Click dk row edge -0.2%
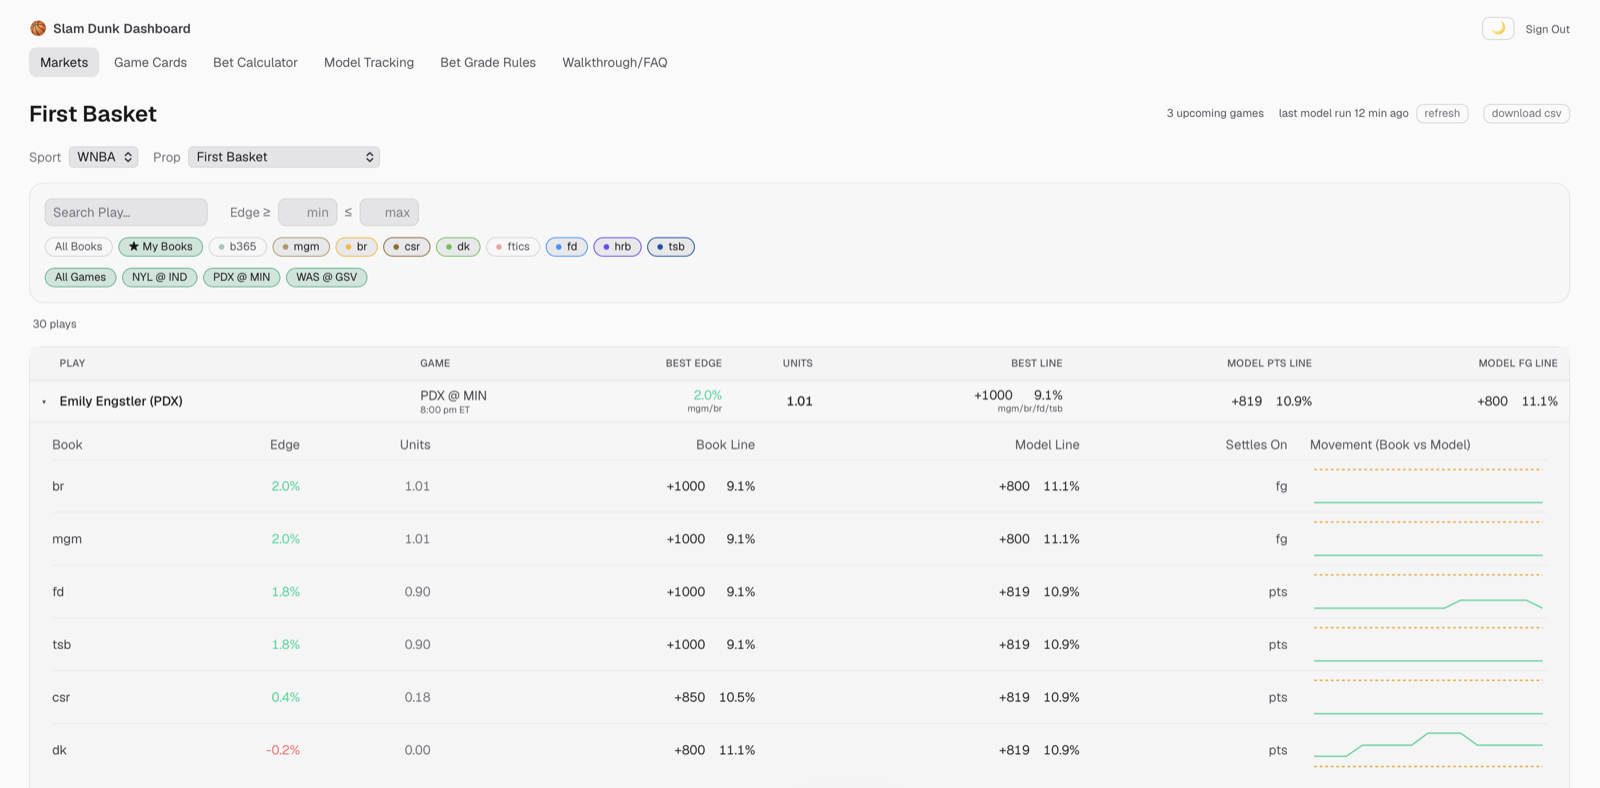The height and width of the screenshot is (788, 1600). coord(283,750)
